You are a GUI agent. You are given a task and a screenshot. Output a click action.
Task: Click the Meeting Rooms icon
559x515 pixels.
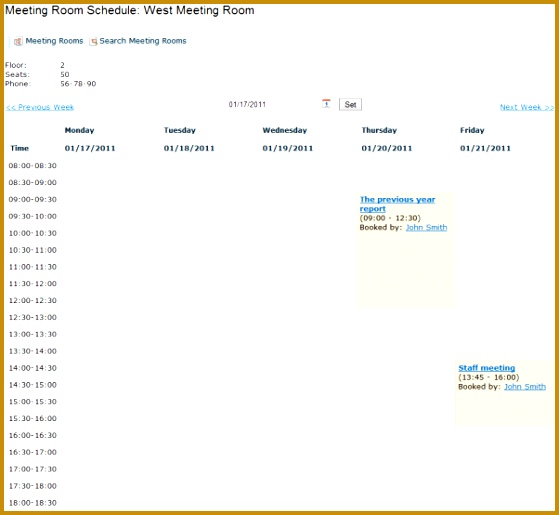pyautogui.click(x=18, y=41)
